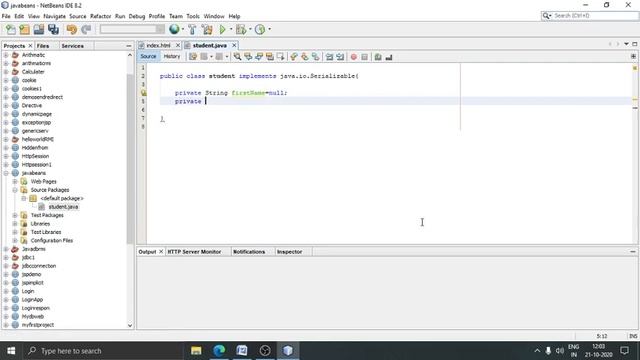Toggle Rectangular Selection in editor toolbar
The height and width of the screenshot is (360, 640).
[280, 57]
